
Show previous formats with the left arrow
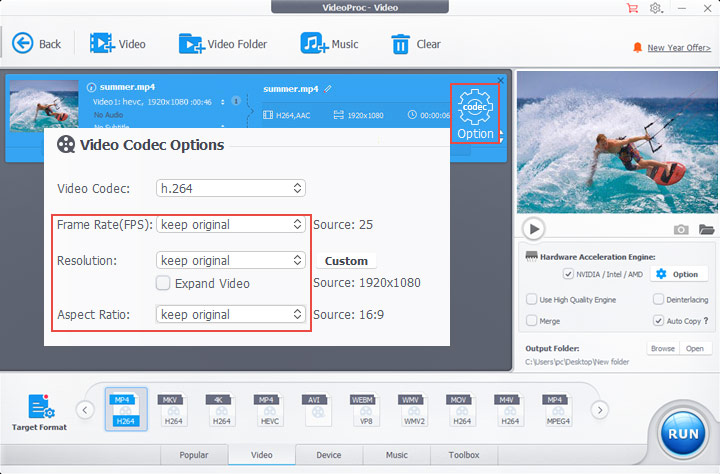coord(85,410)
